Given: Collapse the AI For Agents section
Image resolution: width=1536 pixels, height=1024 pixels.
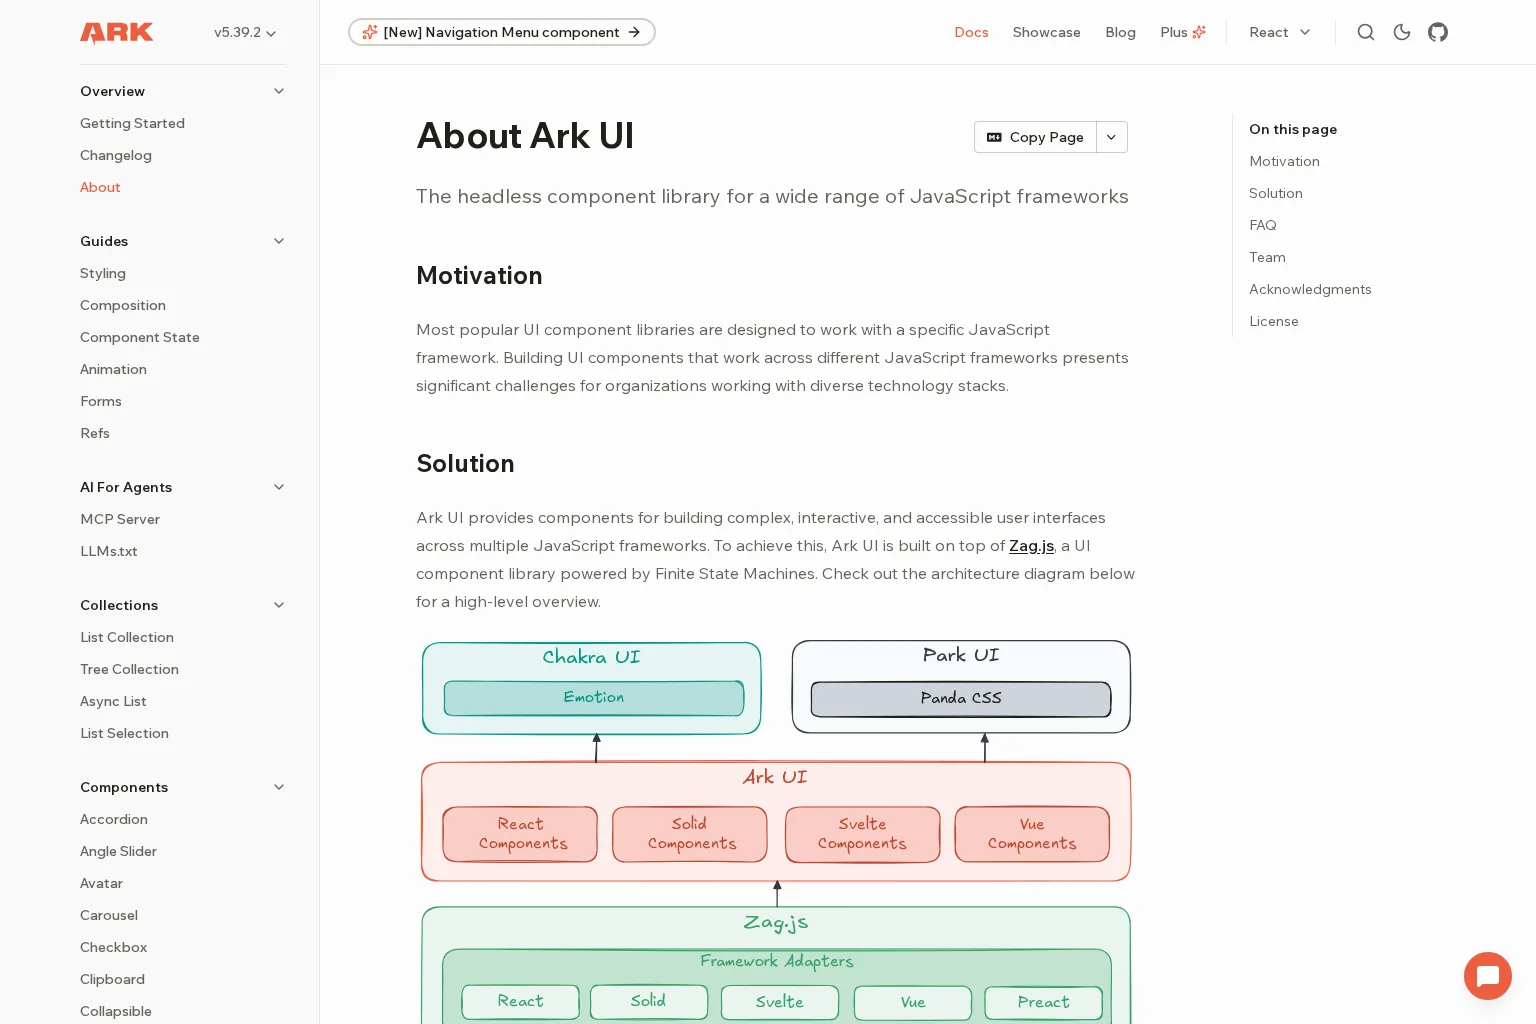Looking at the screenshot, I should [279, 487].
